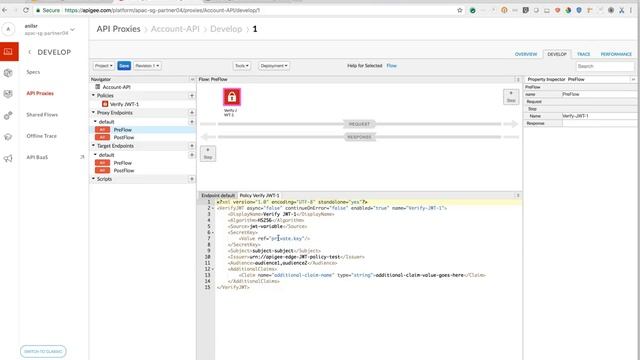Click the Publish icon left of Specs
This screenshot has height=360, width=640.
pyautogui.click(x=8, y=73)
